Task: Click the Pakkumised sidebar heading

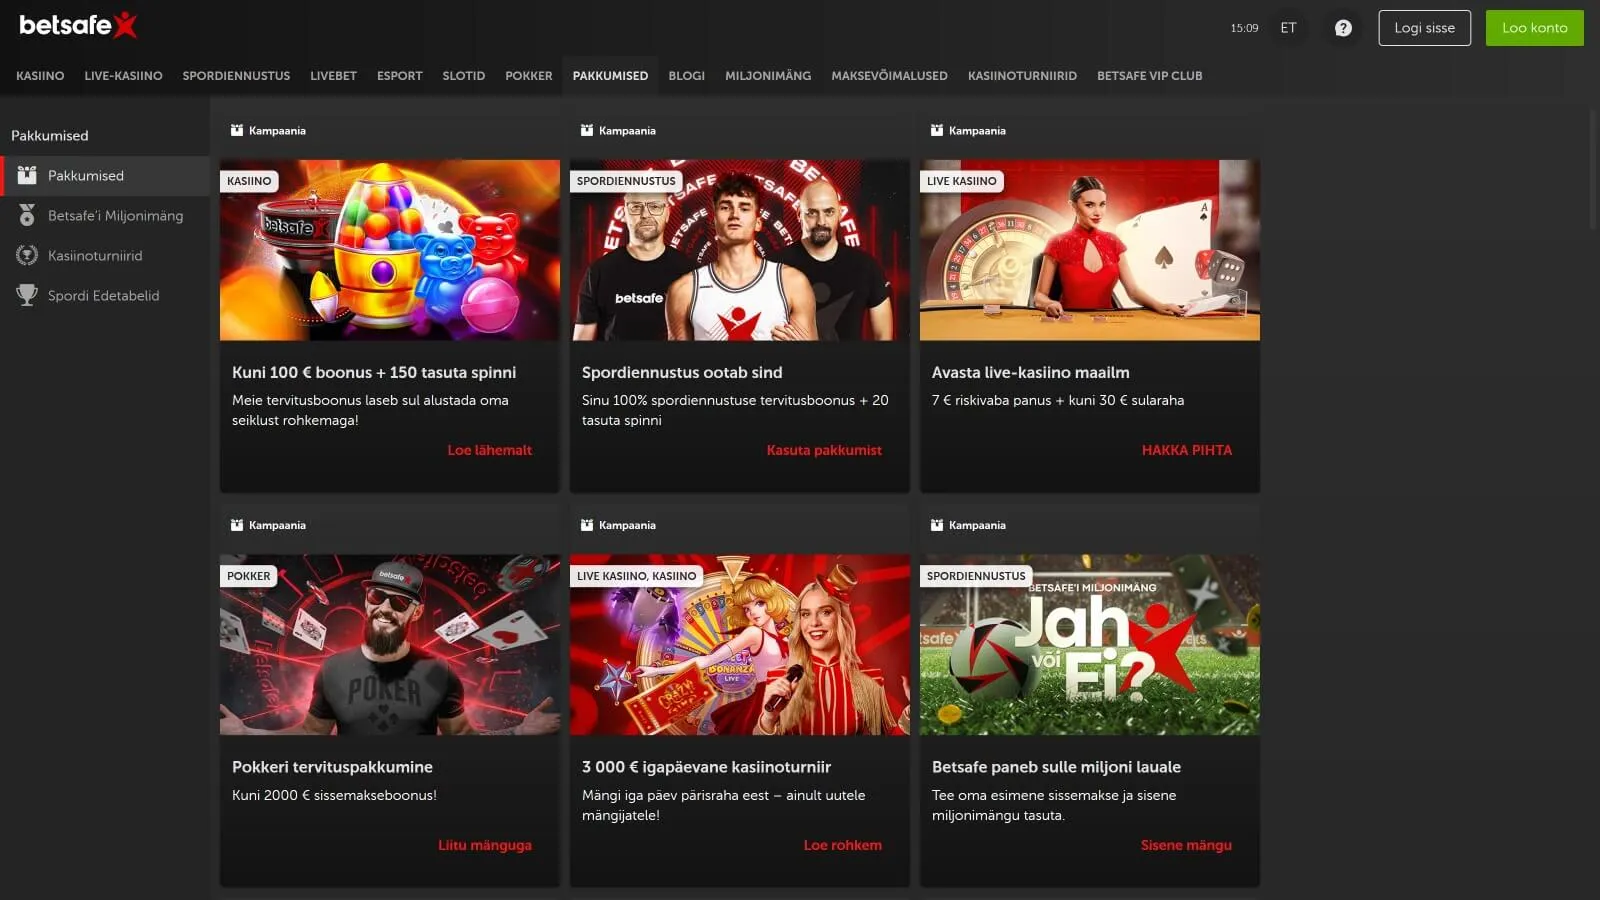Action: [49, 135]
